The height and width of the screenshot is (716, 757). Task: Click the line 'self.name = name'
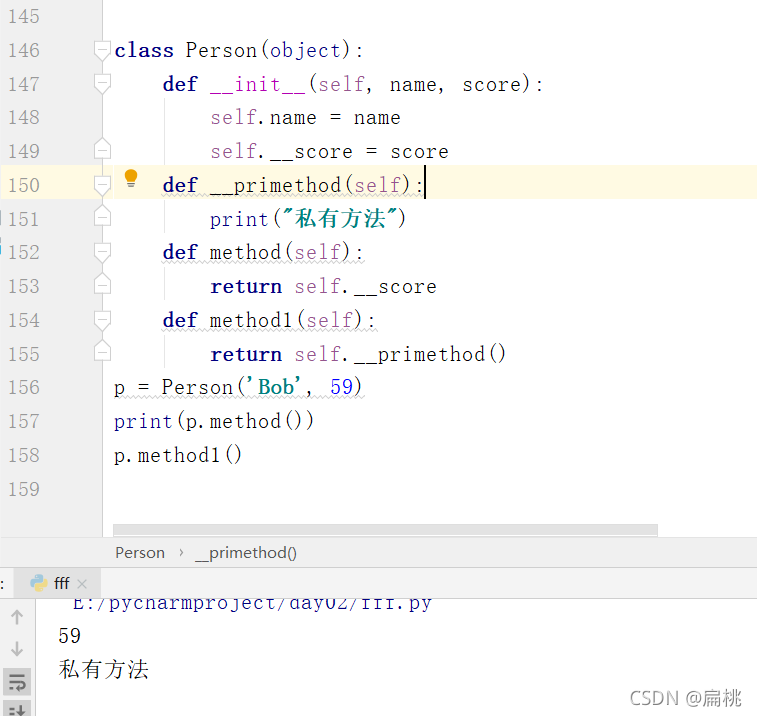point(305,118)
